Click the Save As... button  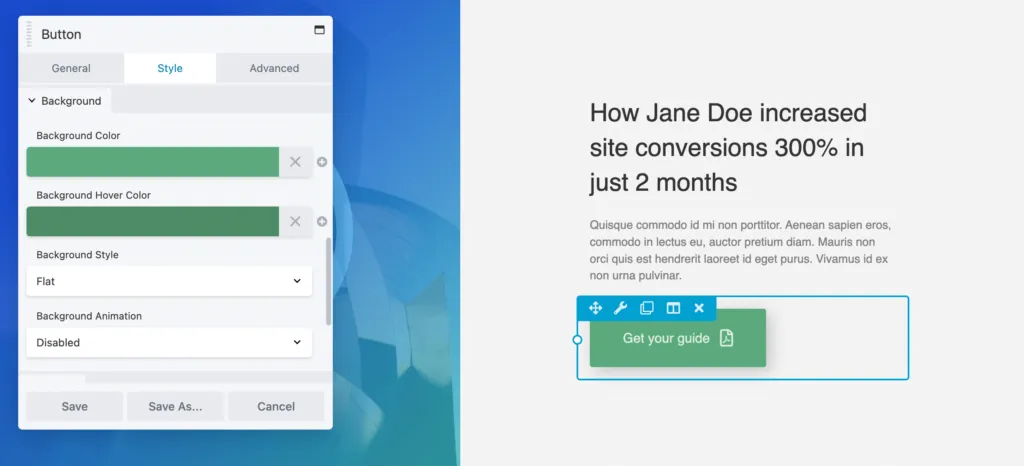click(x=175, y=406)
